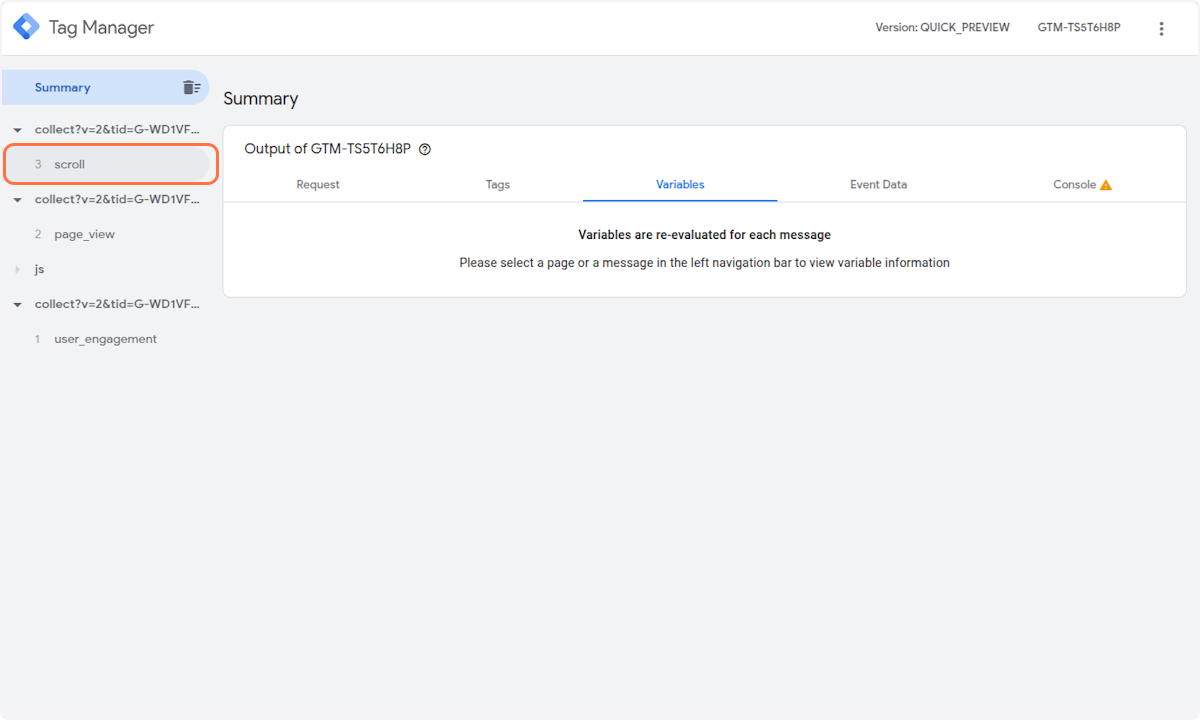Viewport: 1200px width, 720px height.
Task: Click the Console warning triangle icon
Action: pos(1106,185)
